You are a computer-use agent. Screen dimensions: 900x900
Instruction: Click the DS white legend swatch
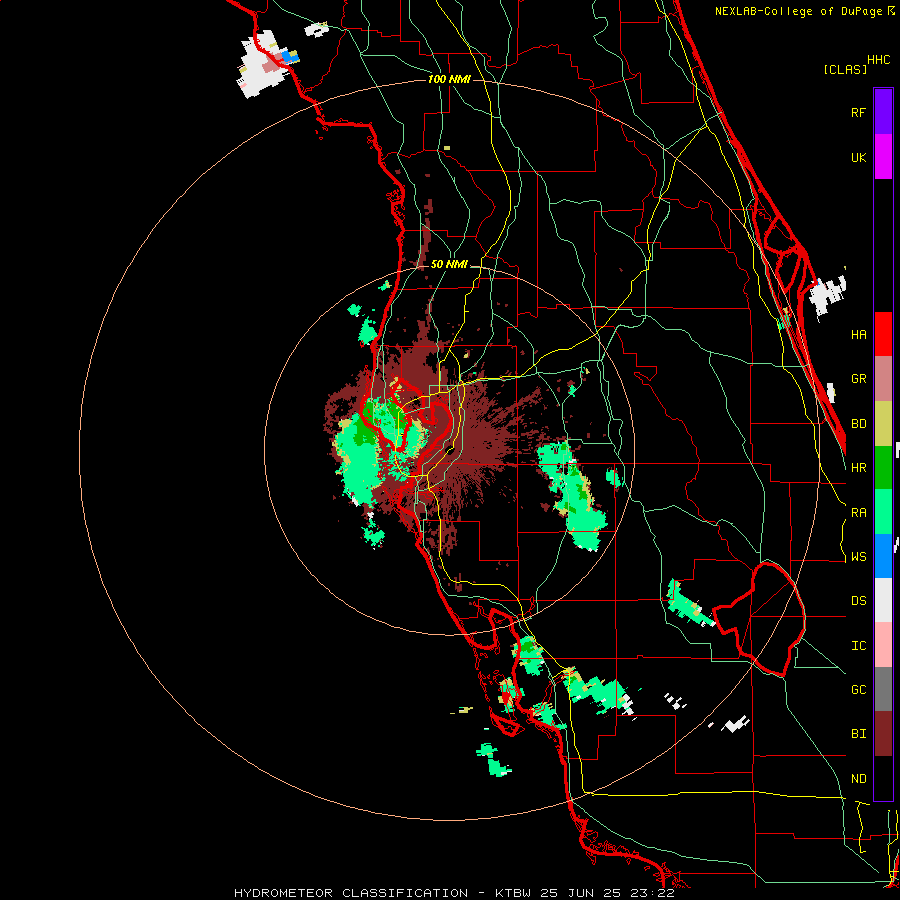coord(883,600)
